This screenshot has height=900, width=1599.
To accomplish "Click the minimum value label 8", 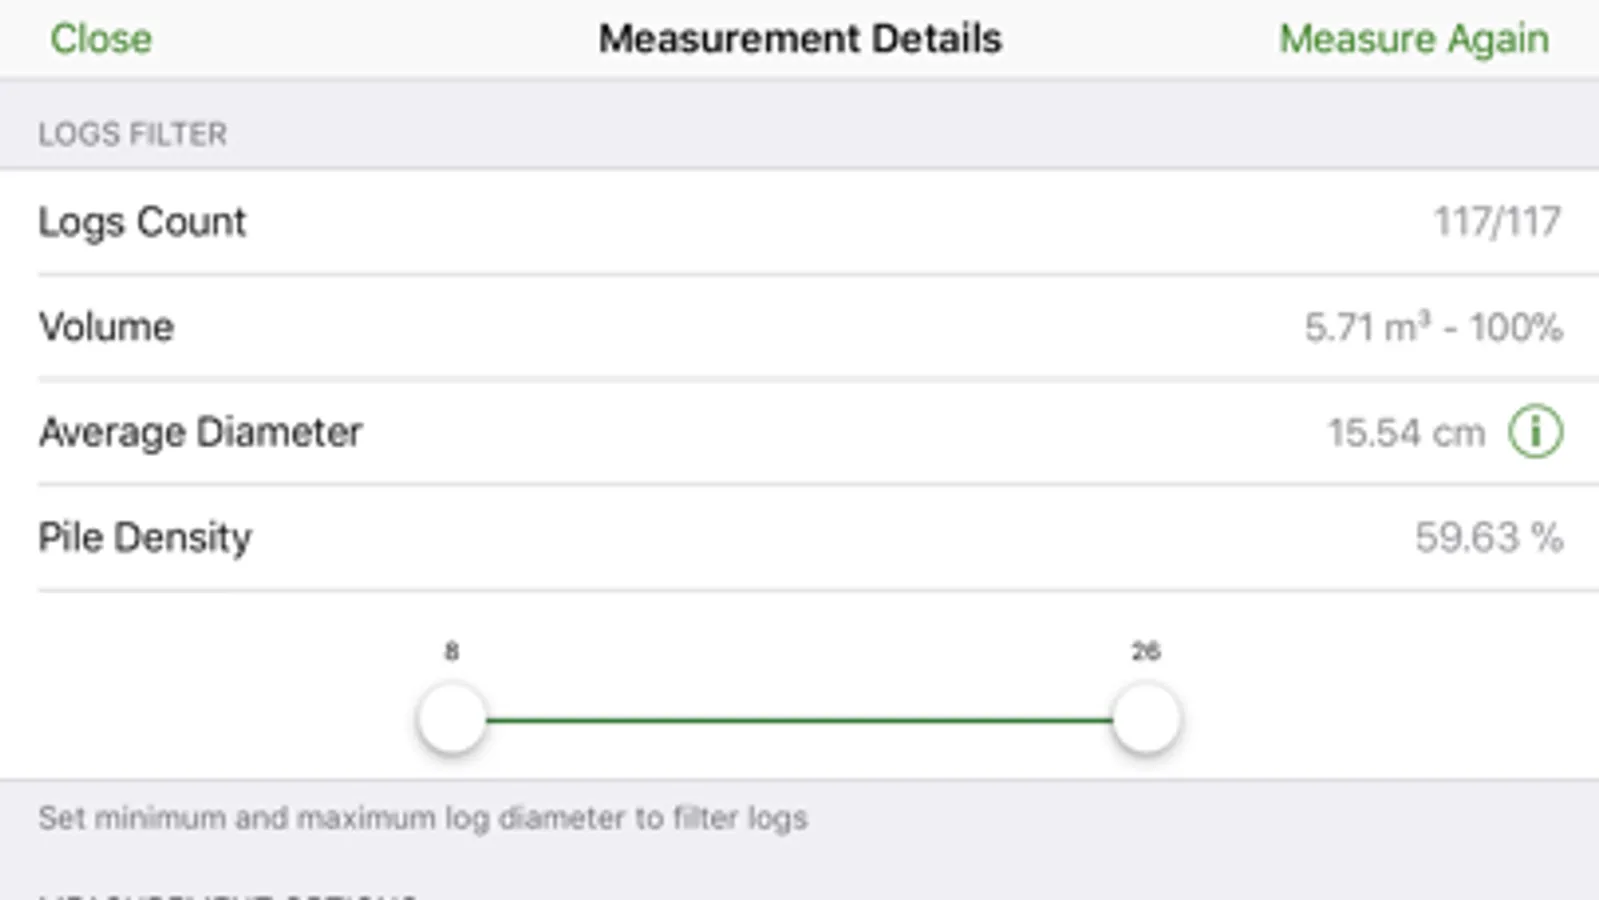I will click(x=452, y=652).
